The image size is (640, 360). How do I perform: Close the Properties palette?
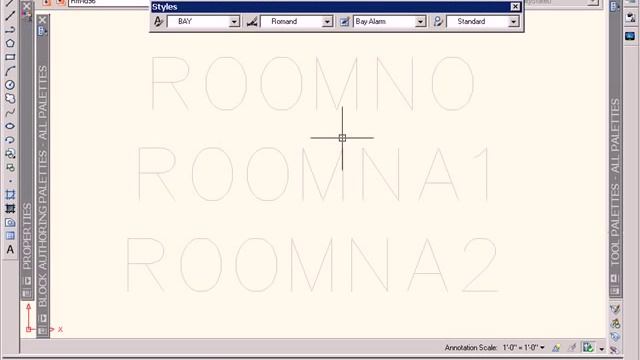[x=27, y=6]
